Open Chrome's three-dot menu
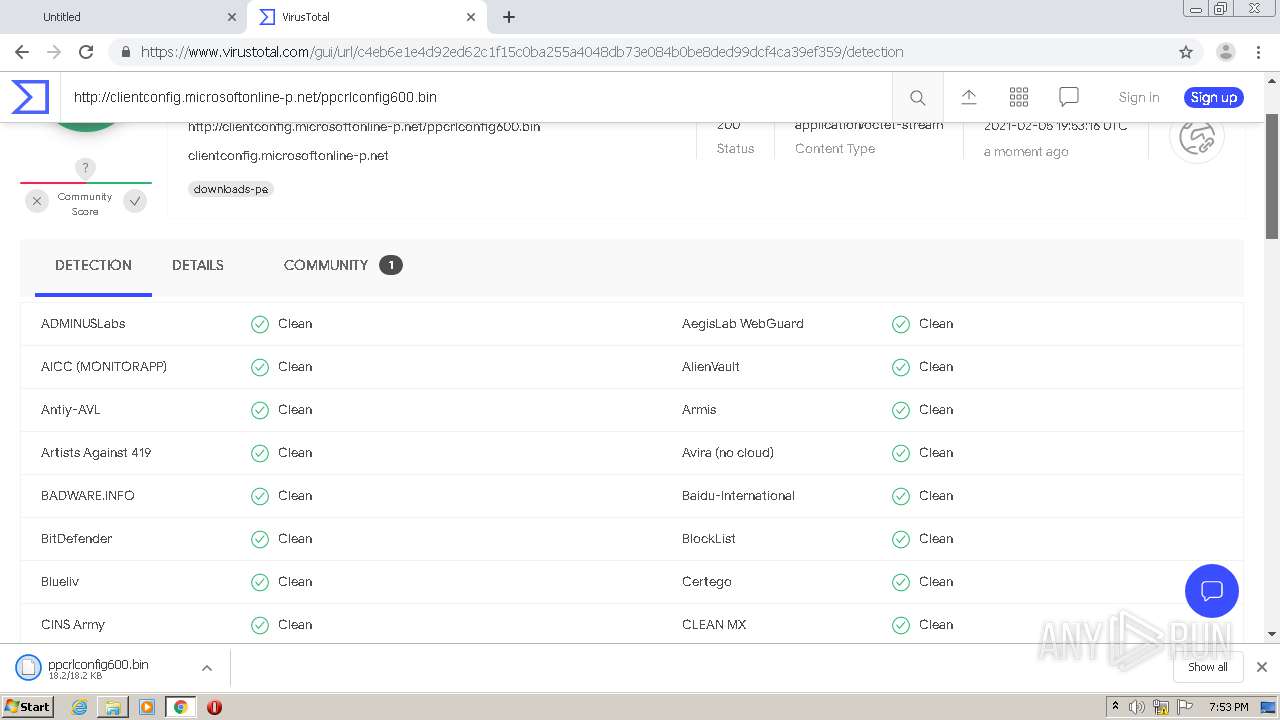This screenshot has width=1280, height=720. pos(1260,52)
